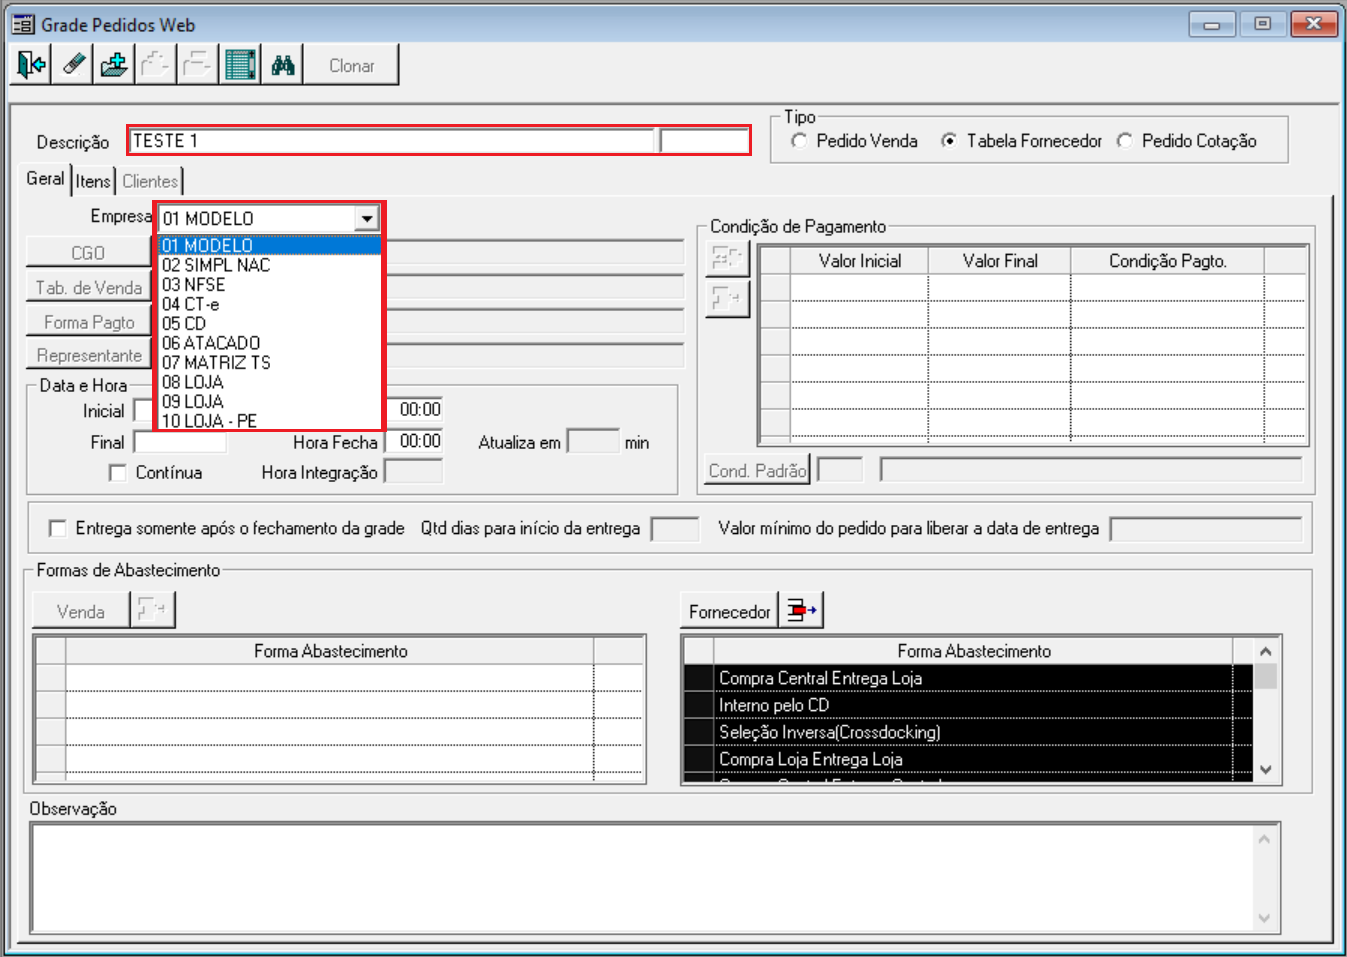Click the Fornecedor button
Viewport: 1347px width, 957px height.
[x=730, y=611]
